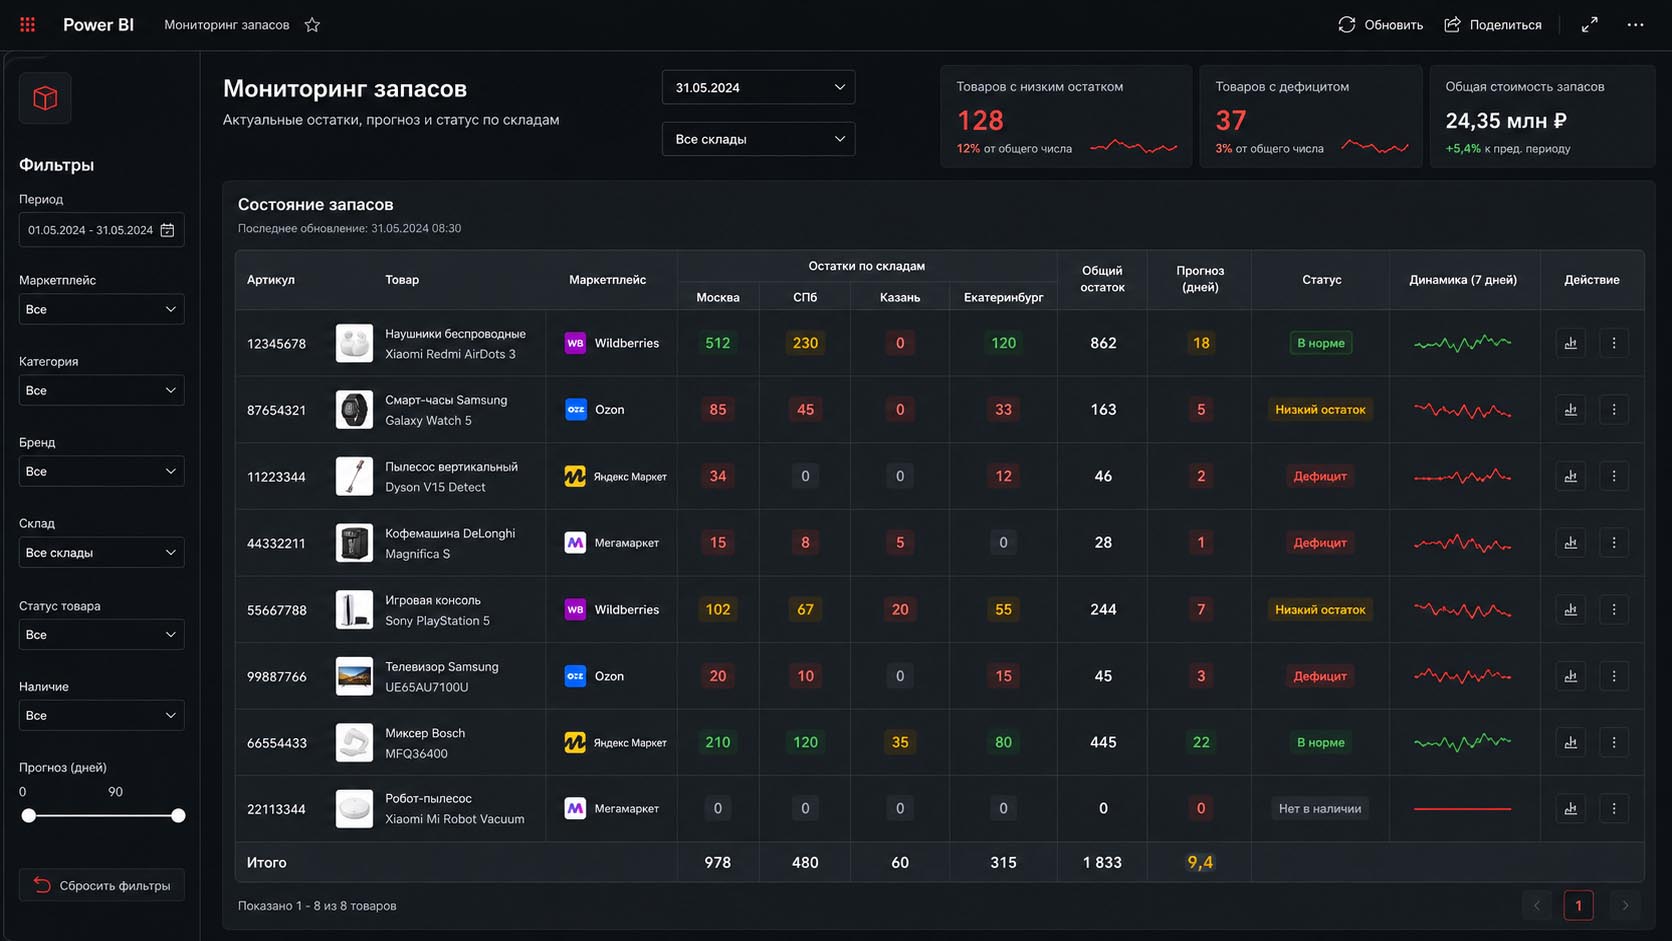This screenshot has height=941, width=1672.
Task: Open the Бренд filter dropdown
Action: click(x=101, y=471)
